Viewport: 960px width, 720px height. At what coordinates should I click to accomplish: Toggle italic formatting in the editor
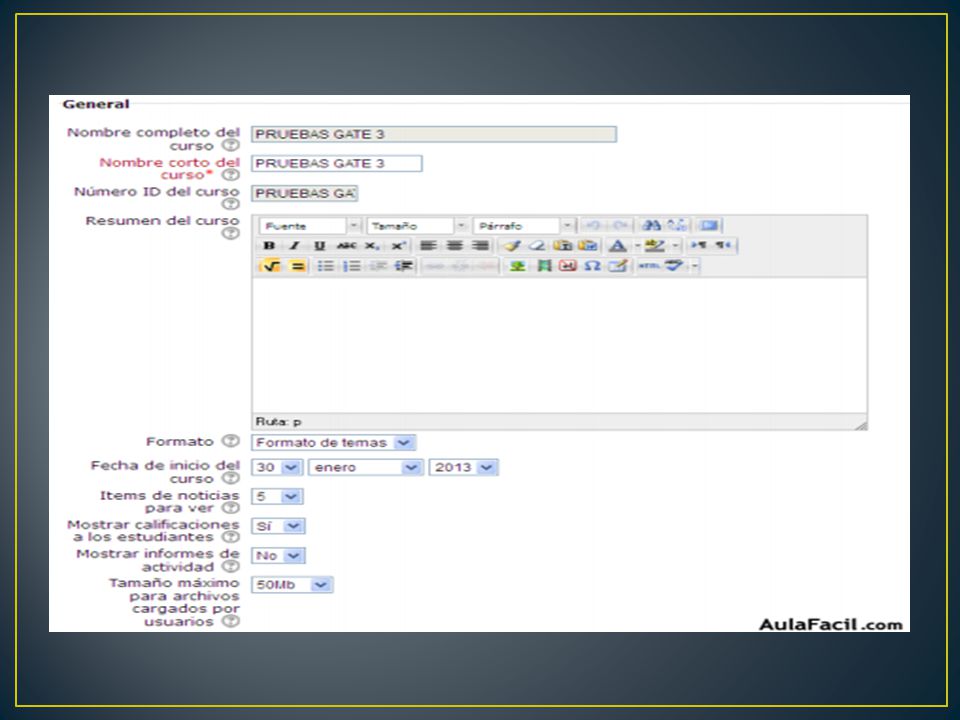294,246
